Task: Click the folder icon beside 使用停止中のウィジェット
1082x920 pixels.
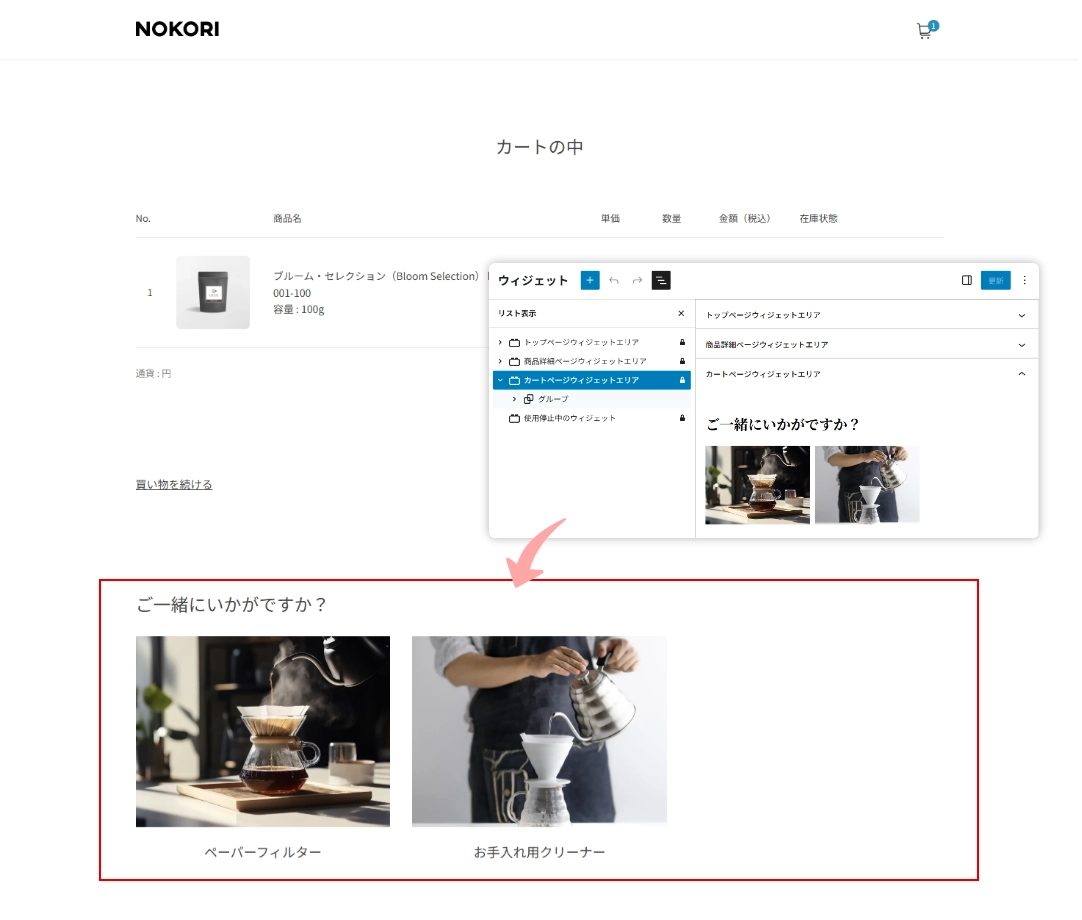Action: [x=514, y=418]
